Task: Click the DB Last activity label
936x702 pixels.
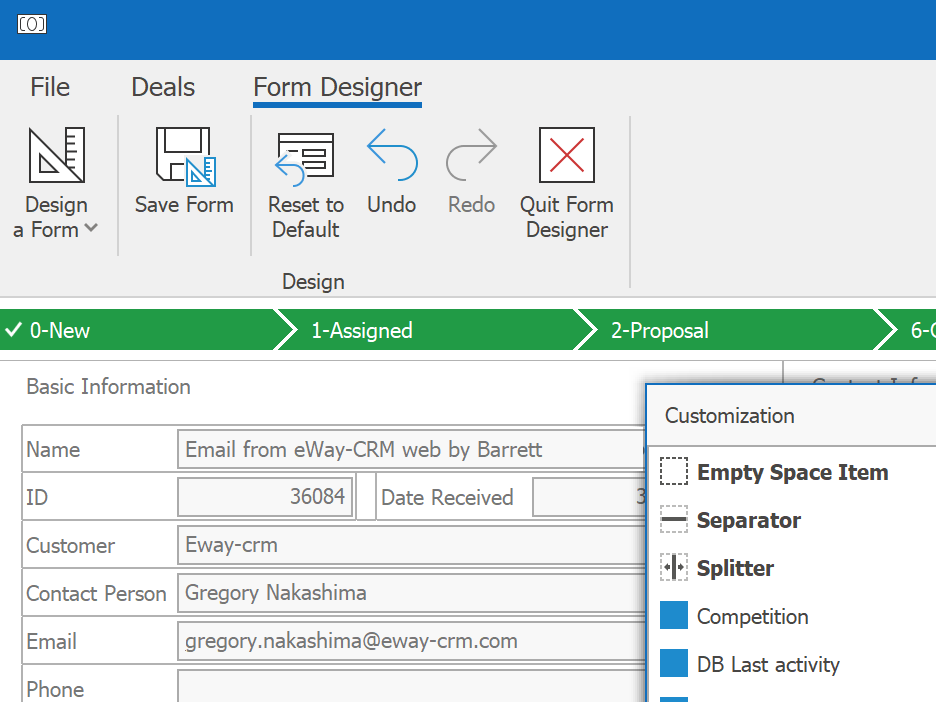Action: pos(768,664)
